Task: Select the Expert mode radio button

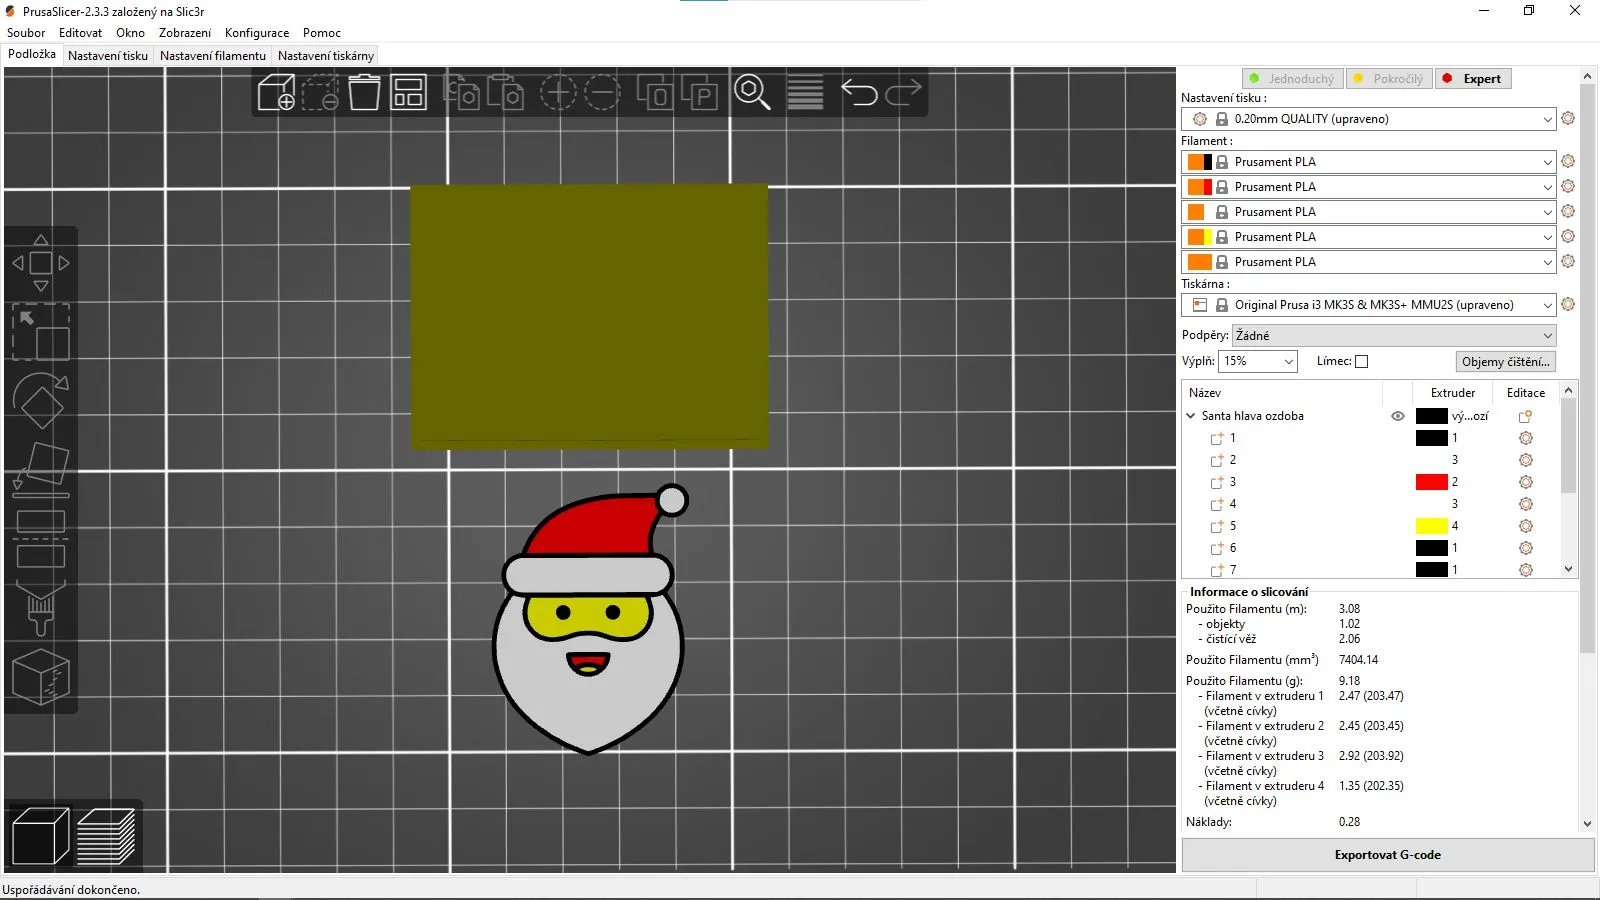Action: point(1473,79)
